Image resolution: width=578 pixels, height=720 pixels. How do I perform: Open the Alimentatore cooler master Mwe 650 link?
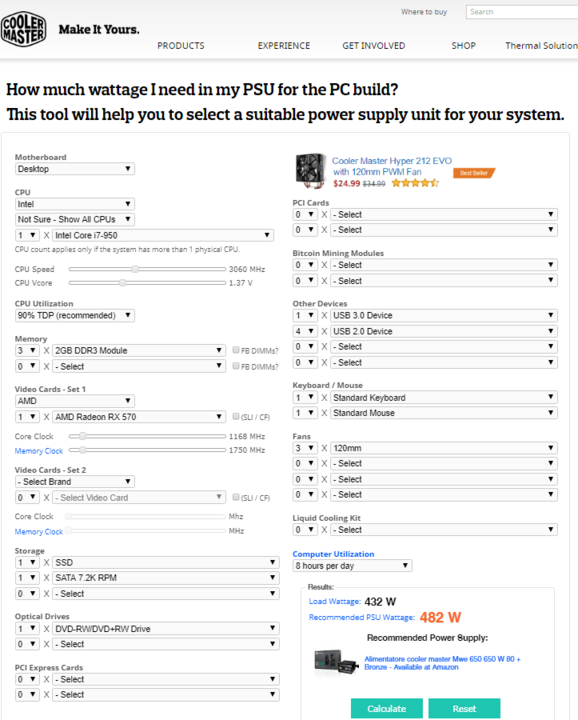coord(442,663)
